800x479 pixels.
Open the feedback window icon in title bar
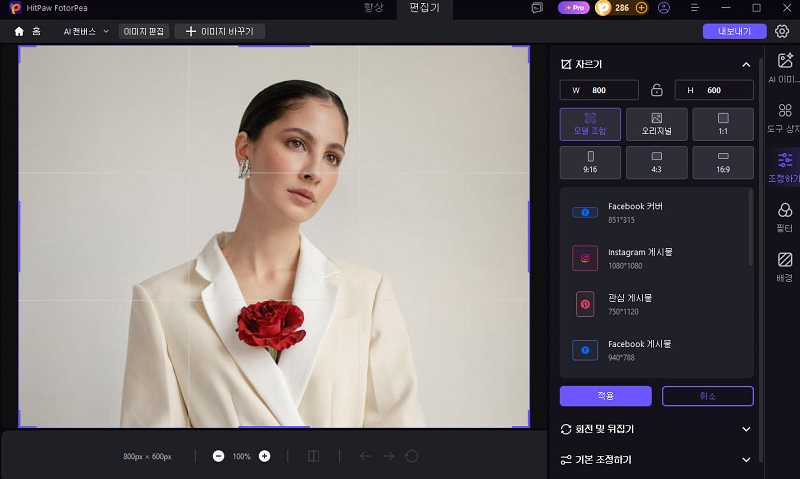537,8
